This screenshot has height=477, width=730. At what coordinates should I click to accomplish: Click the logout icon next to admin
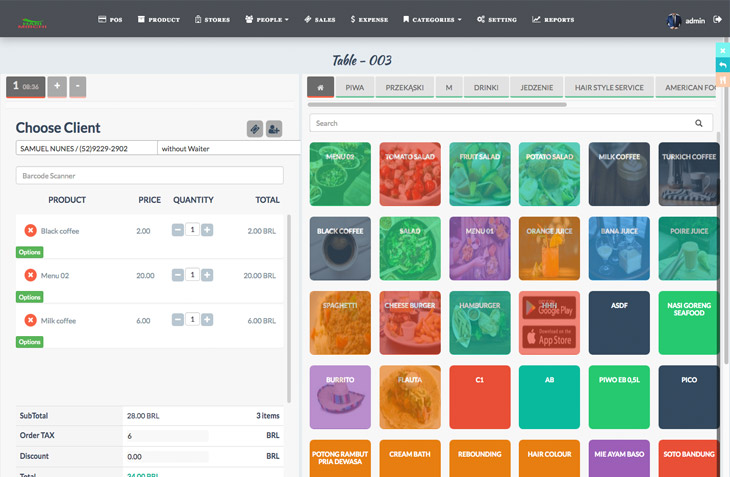[x=717, y=20]
